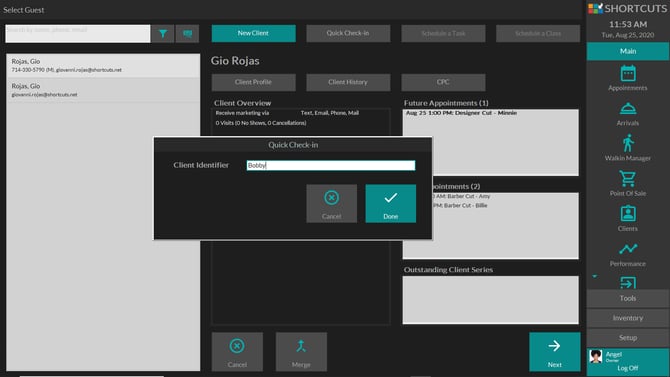The width and height of the screenshot is (670, 377).
Task: Open Client History
Action: (348, 82)
